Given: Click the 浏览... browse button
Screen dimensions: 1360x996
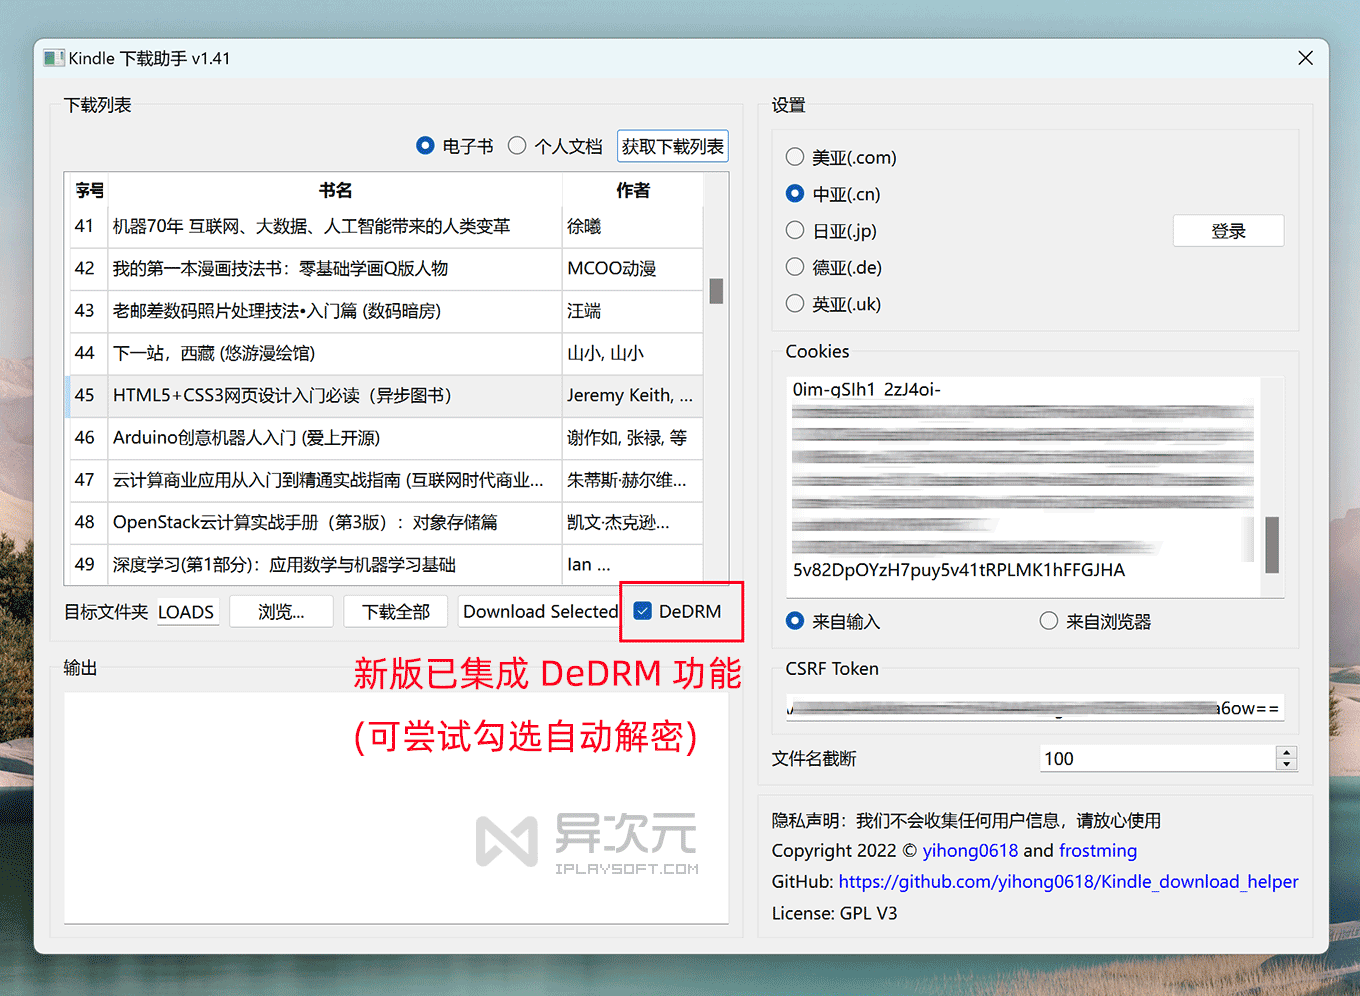Looking at the screenshot, I should coord(281,611).
